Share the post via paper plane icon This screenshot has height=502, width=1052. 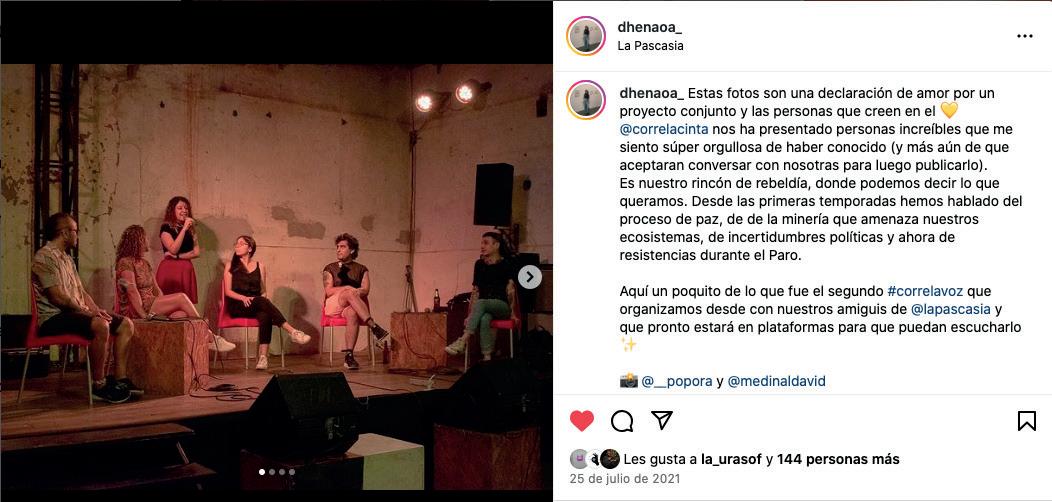click(x=662, y=420)
